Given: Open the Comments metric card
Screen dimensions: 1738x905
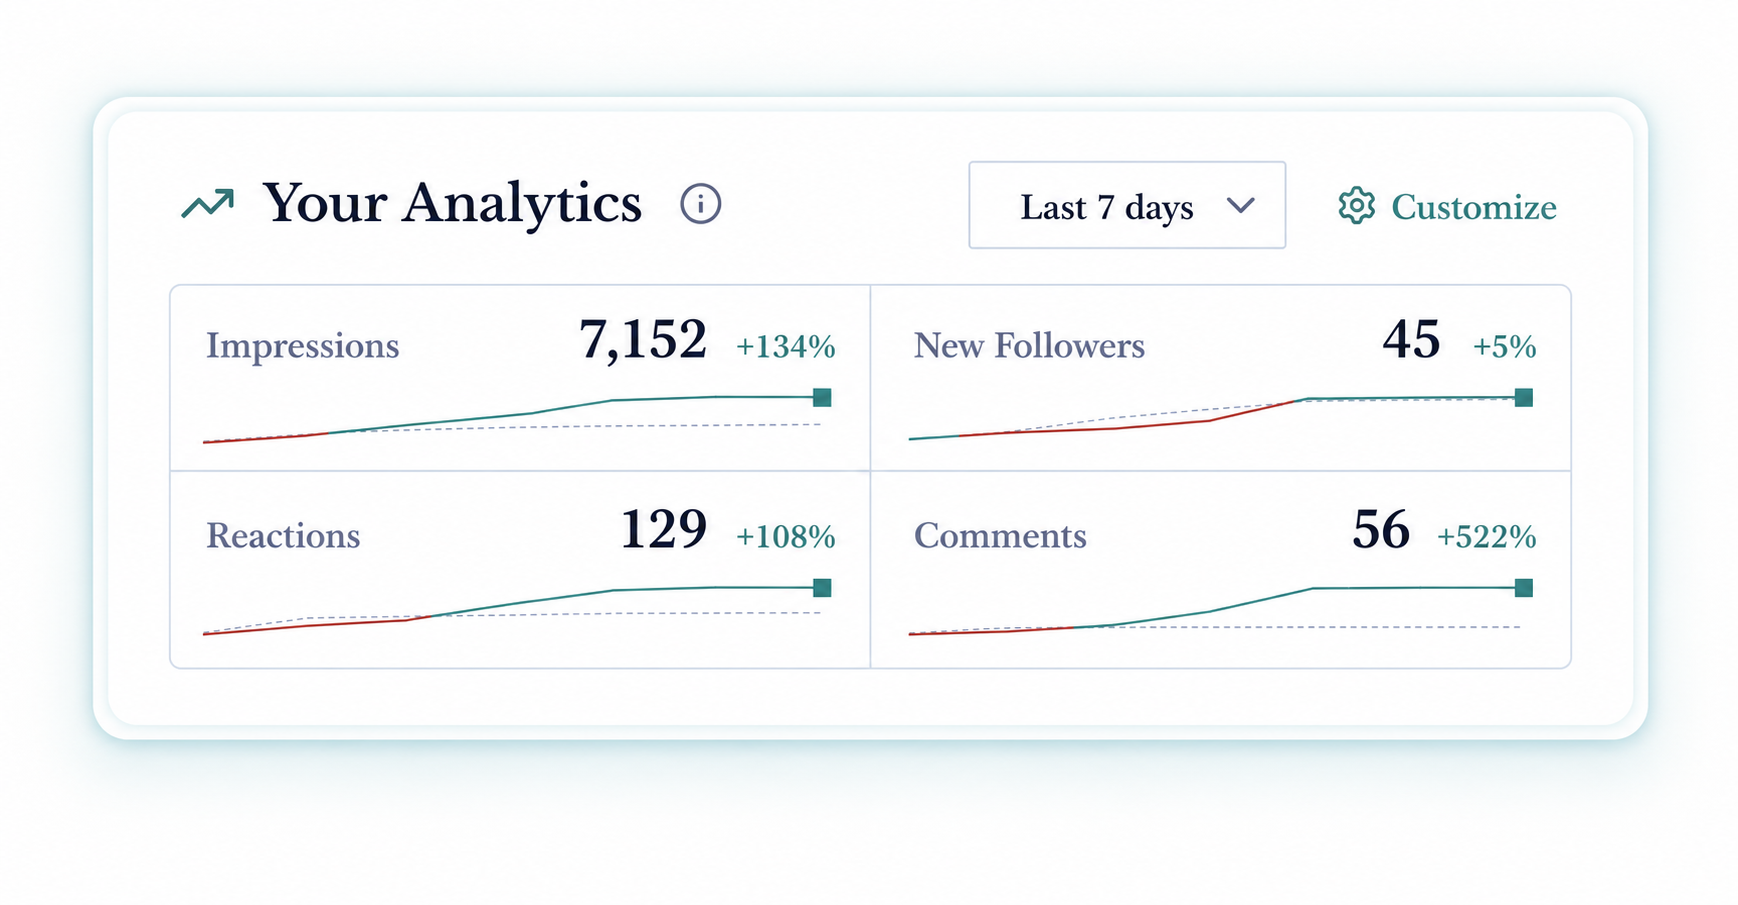Looking at the screenshot, I should click(1221, 569).
